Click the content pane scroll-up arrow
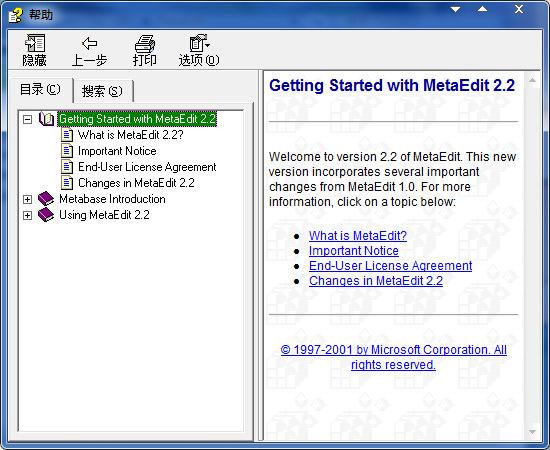Screen dimensions: 550x450 [x=532, y=80]
